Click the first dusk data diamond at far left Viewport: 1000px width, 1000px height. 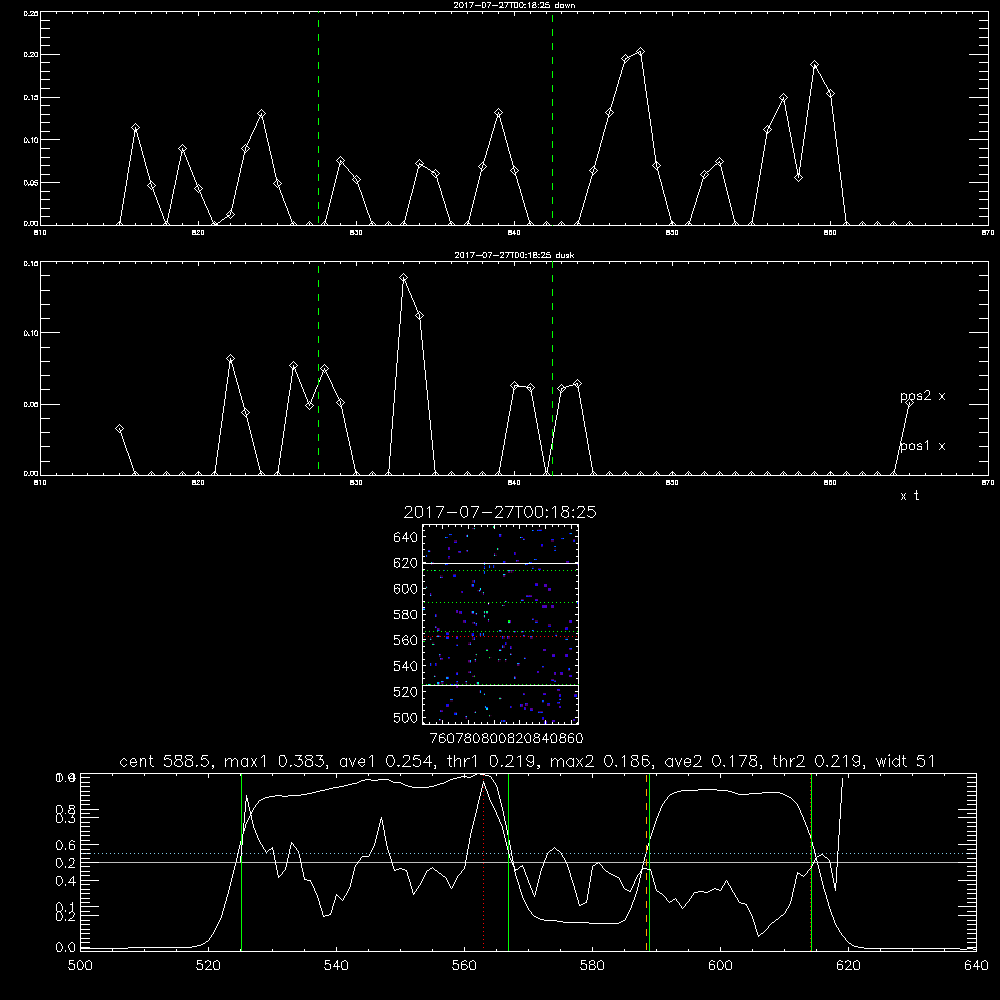(119, 429)
